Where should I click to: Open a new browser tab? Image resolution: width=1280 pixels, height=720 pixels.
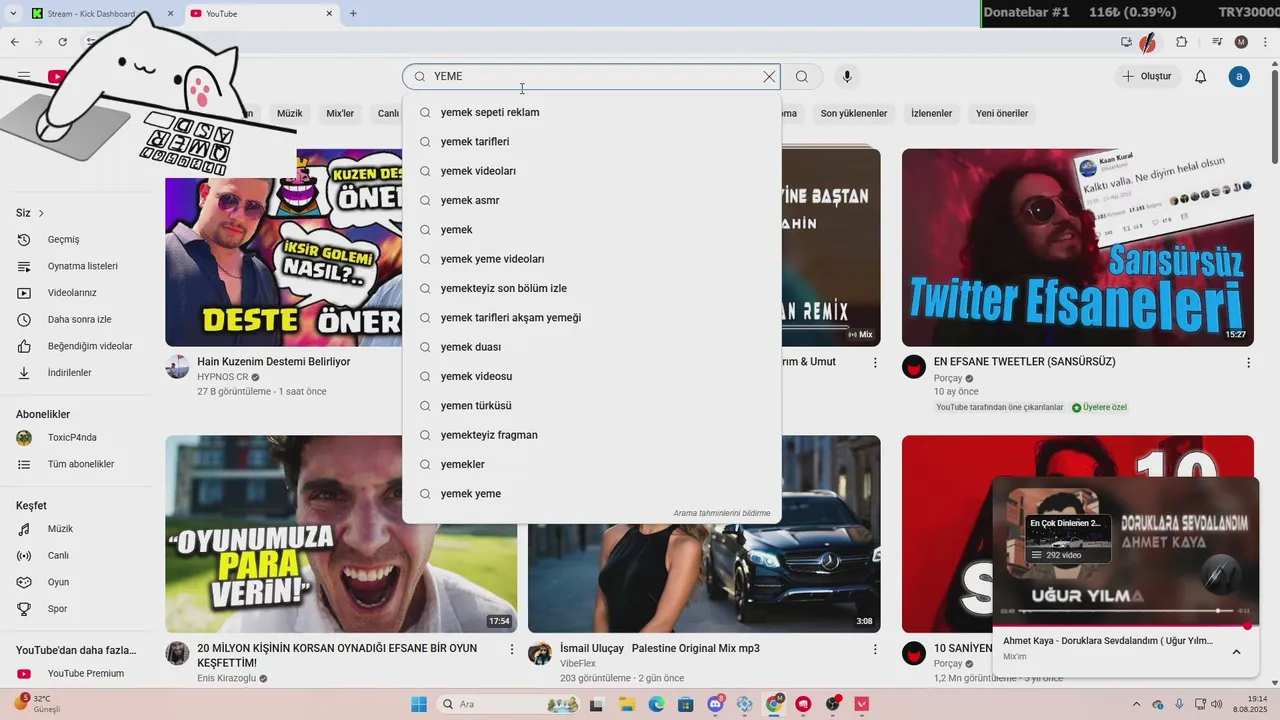tap(353, 14)
